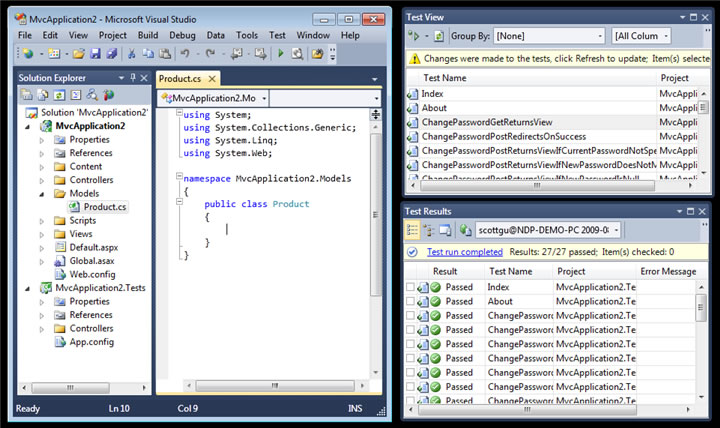Click Show All Files icon in Solution Explorer
Screen dimensions: 720x428
[x=43, y=95]
